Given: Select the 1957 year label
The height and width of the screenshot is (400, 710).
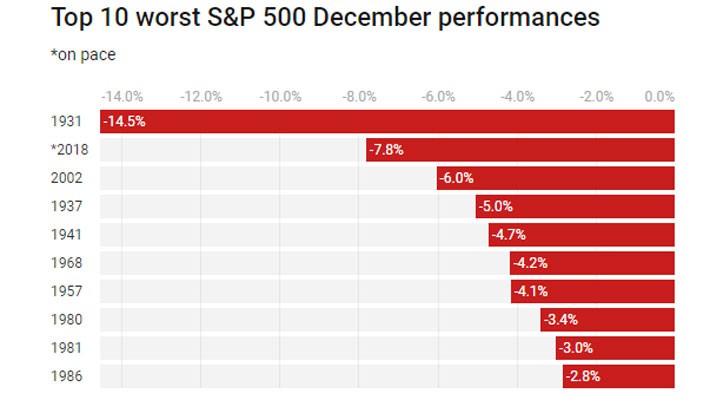Looking at the screenshot, I should click(64, 291).
